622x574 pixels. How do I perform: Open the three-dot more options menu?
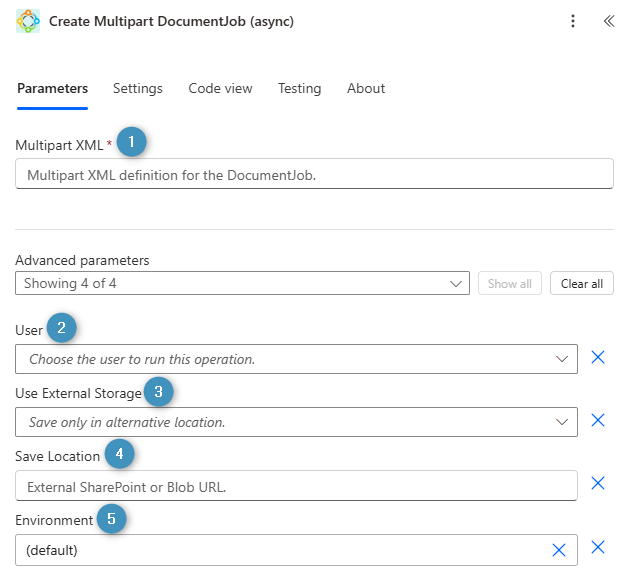click(x=573, y=21)
